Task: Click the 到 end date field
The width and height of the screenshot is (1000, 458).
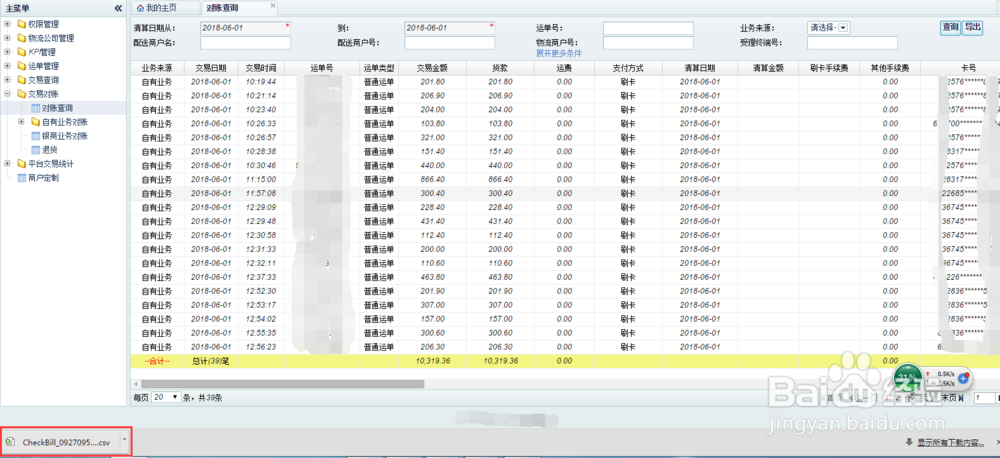Action: click(450, 28)
